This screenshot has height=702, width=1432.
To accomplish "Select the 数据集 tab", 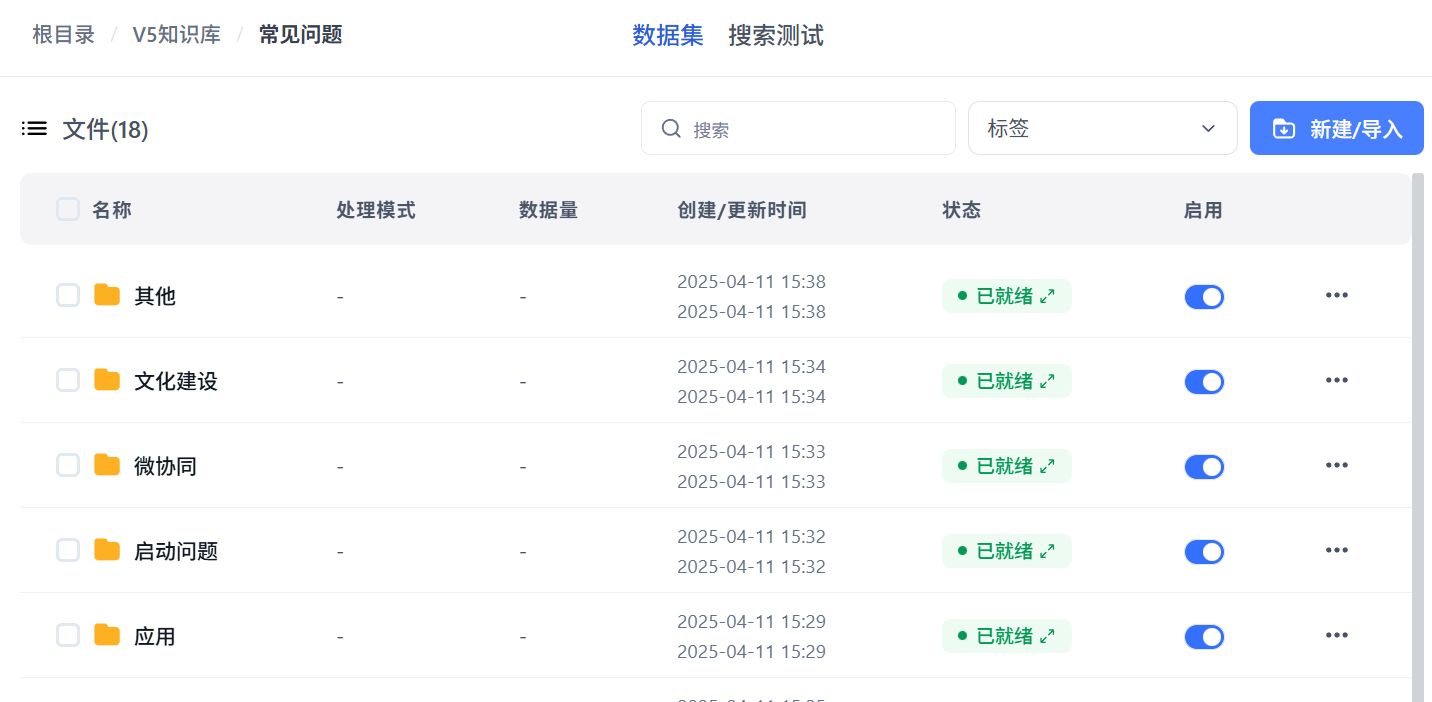I will coord(667,36).
